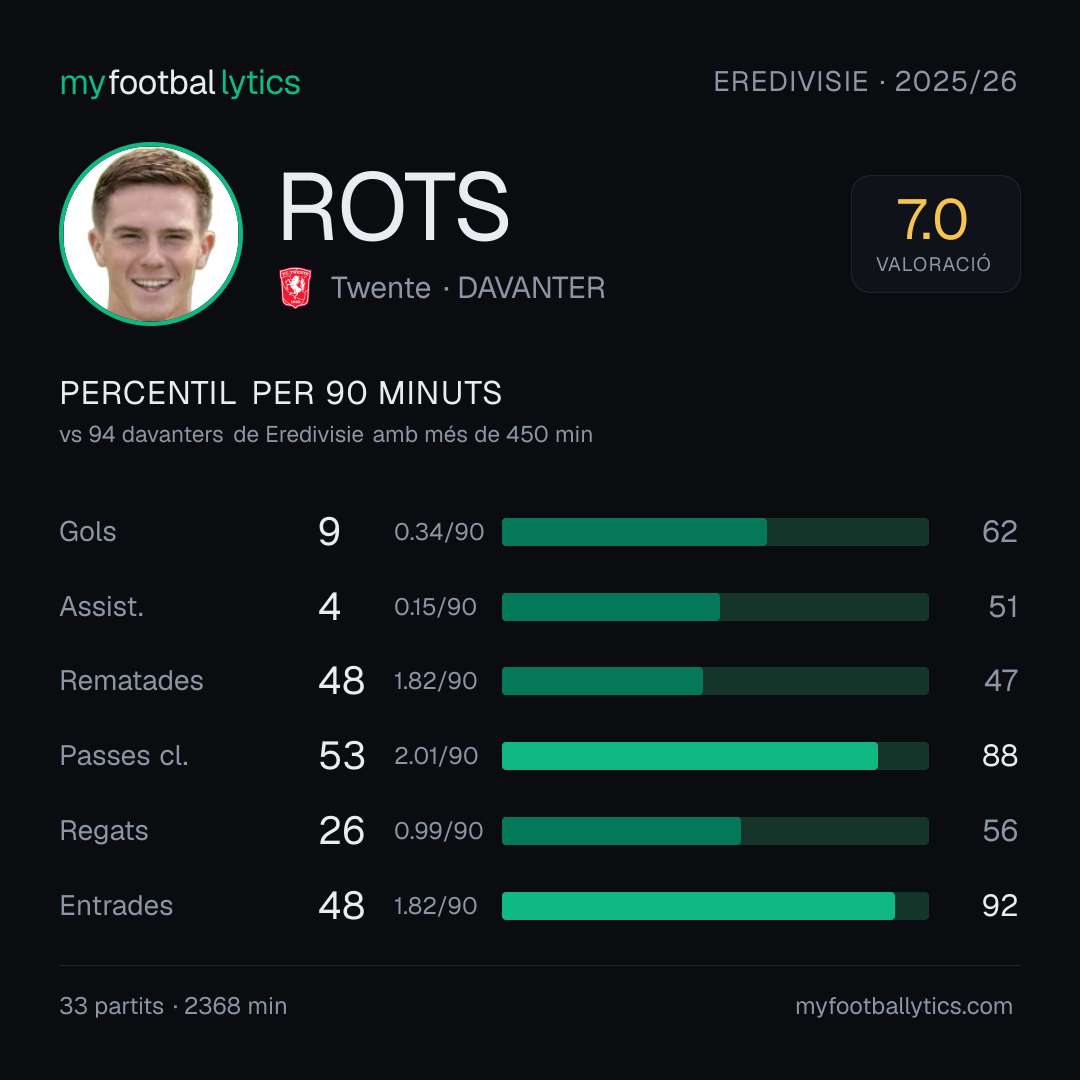The width and height of the screenshot is (1080, 1080).
Task: Open the myfootballytics.com link
Action: tap(904, 1006)
